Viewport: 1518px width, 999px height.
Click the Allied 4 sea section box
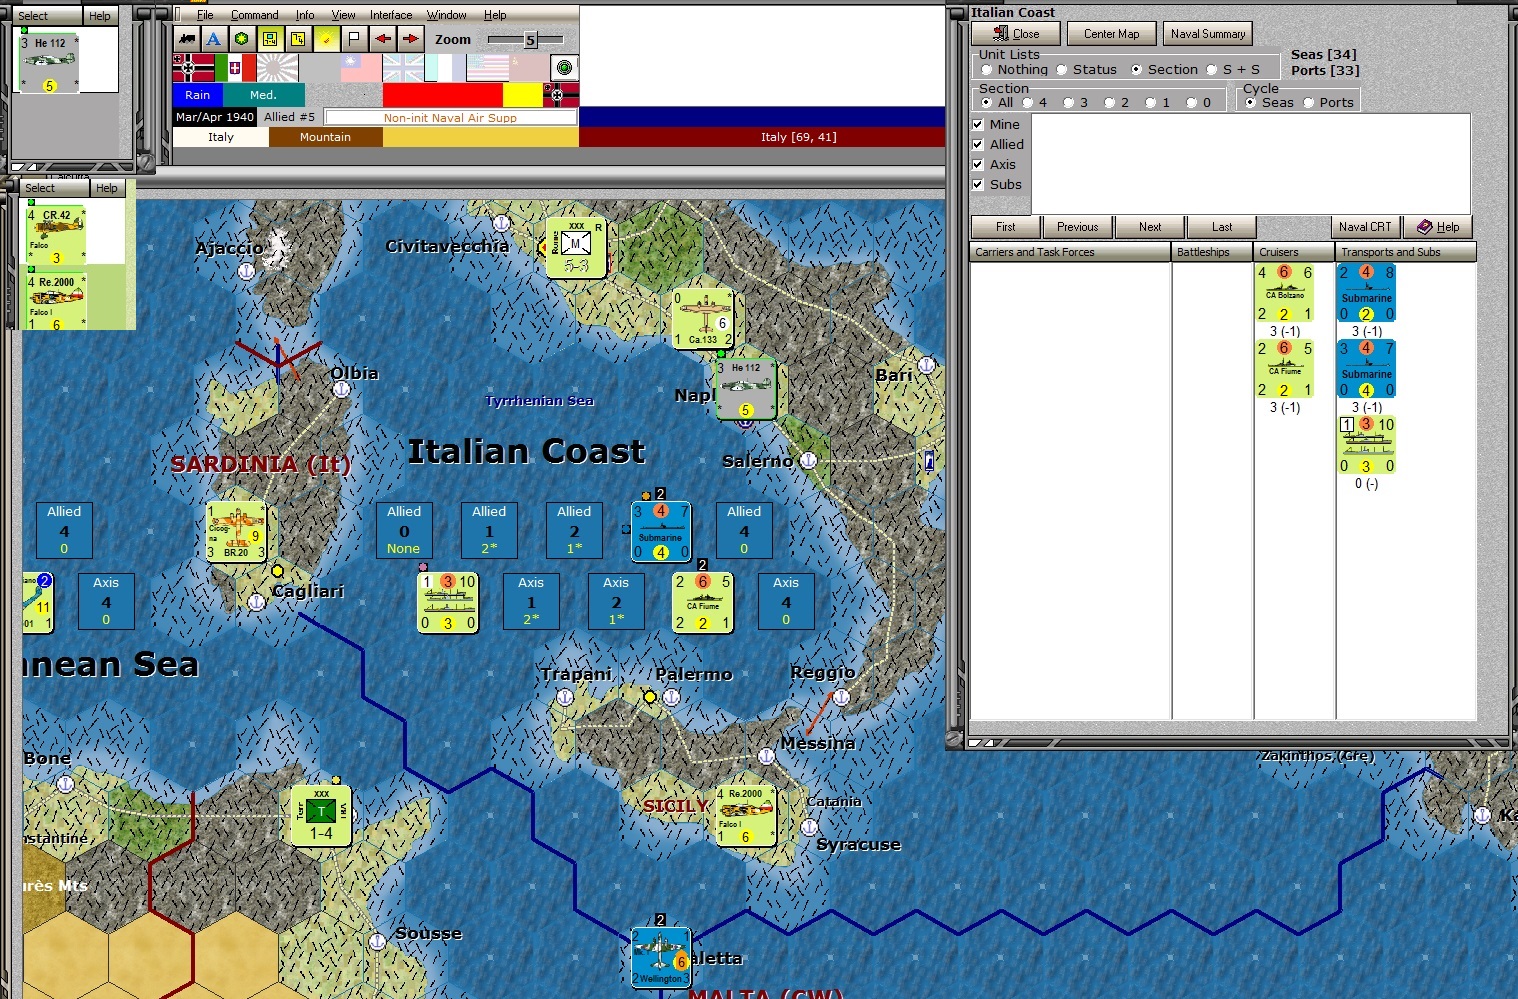pyautogui.click(x=744, y=530)
